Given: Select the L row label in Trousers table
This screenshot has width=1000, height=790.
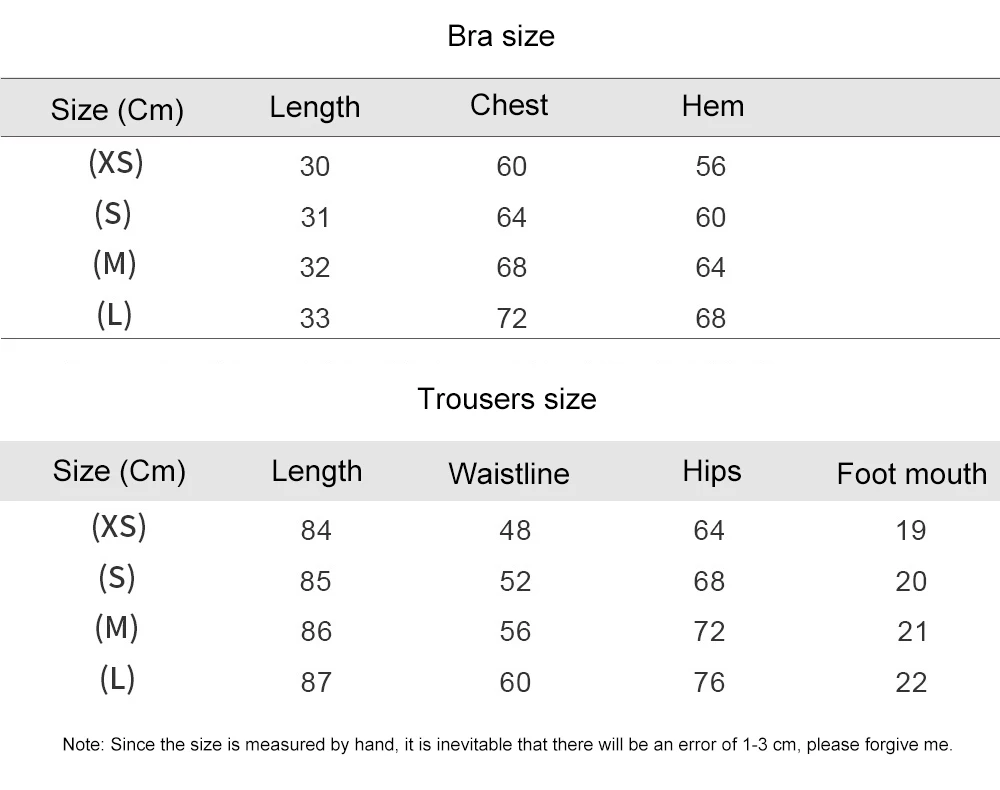Looking at the screenshot, I should [117, 679].
